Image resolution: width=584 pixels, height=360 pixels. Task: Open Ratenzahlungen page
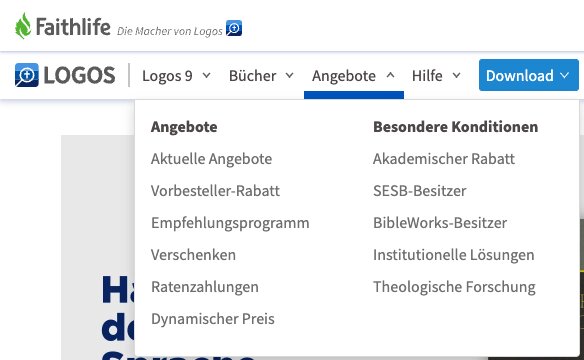205,287
